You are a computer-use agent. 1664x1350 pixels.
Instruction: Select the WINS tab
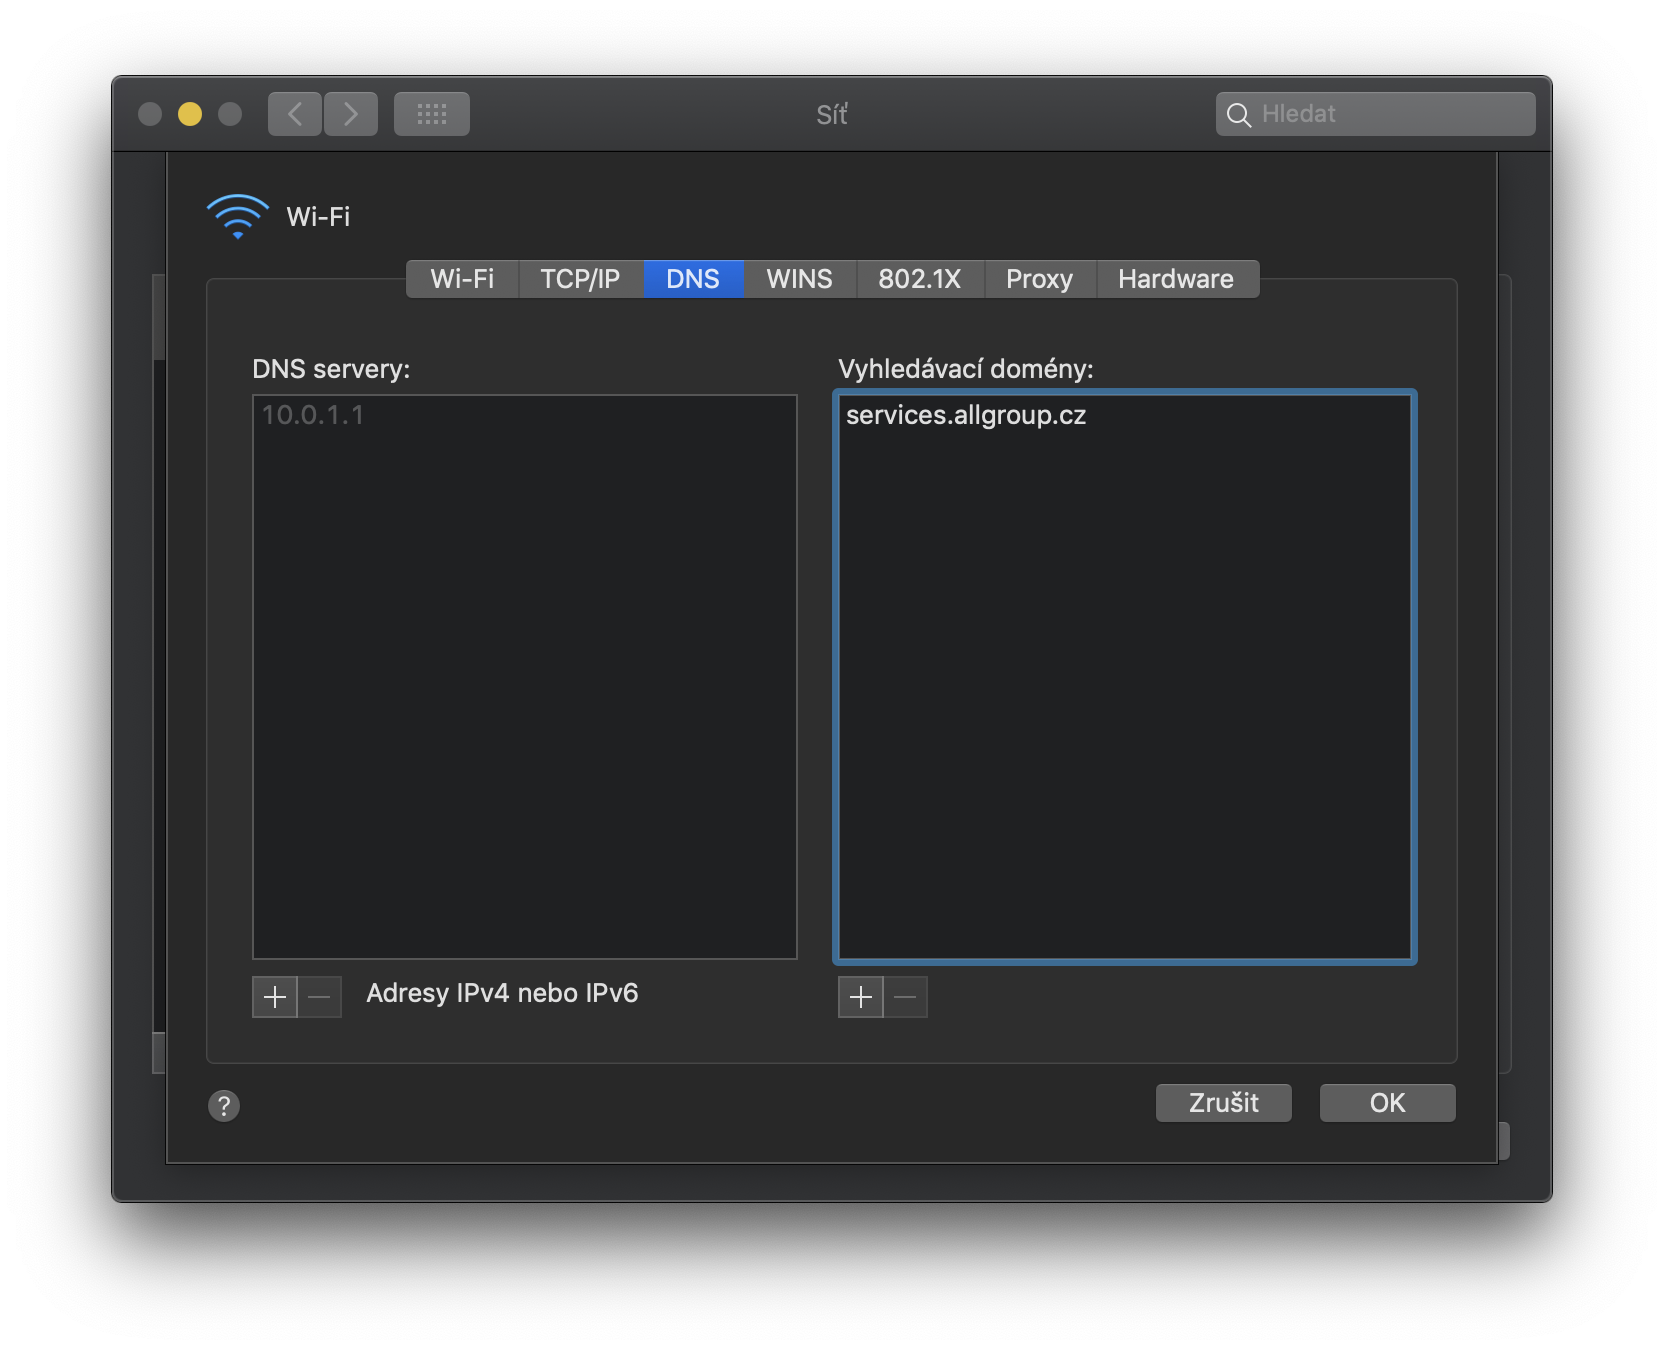799,279
